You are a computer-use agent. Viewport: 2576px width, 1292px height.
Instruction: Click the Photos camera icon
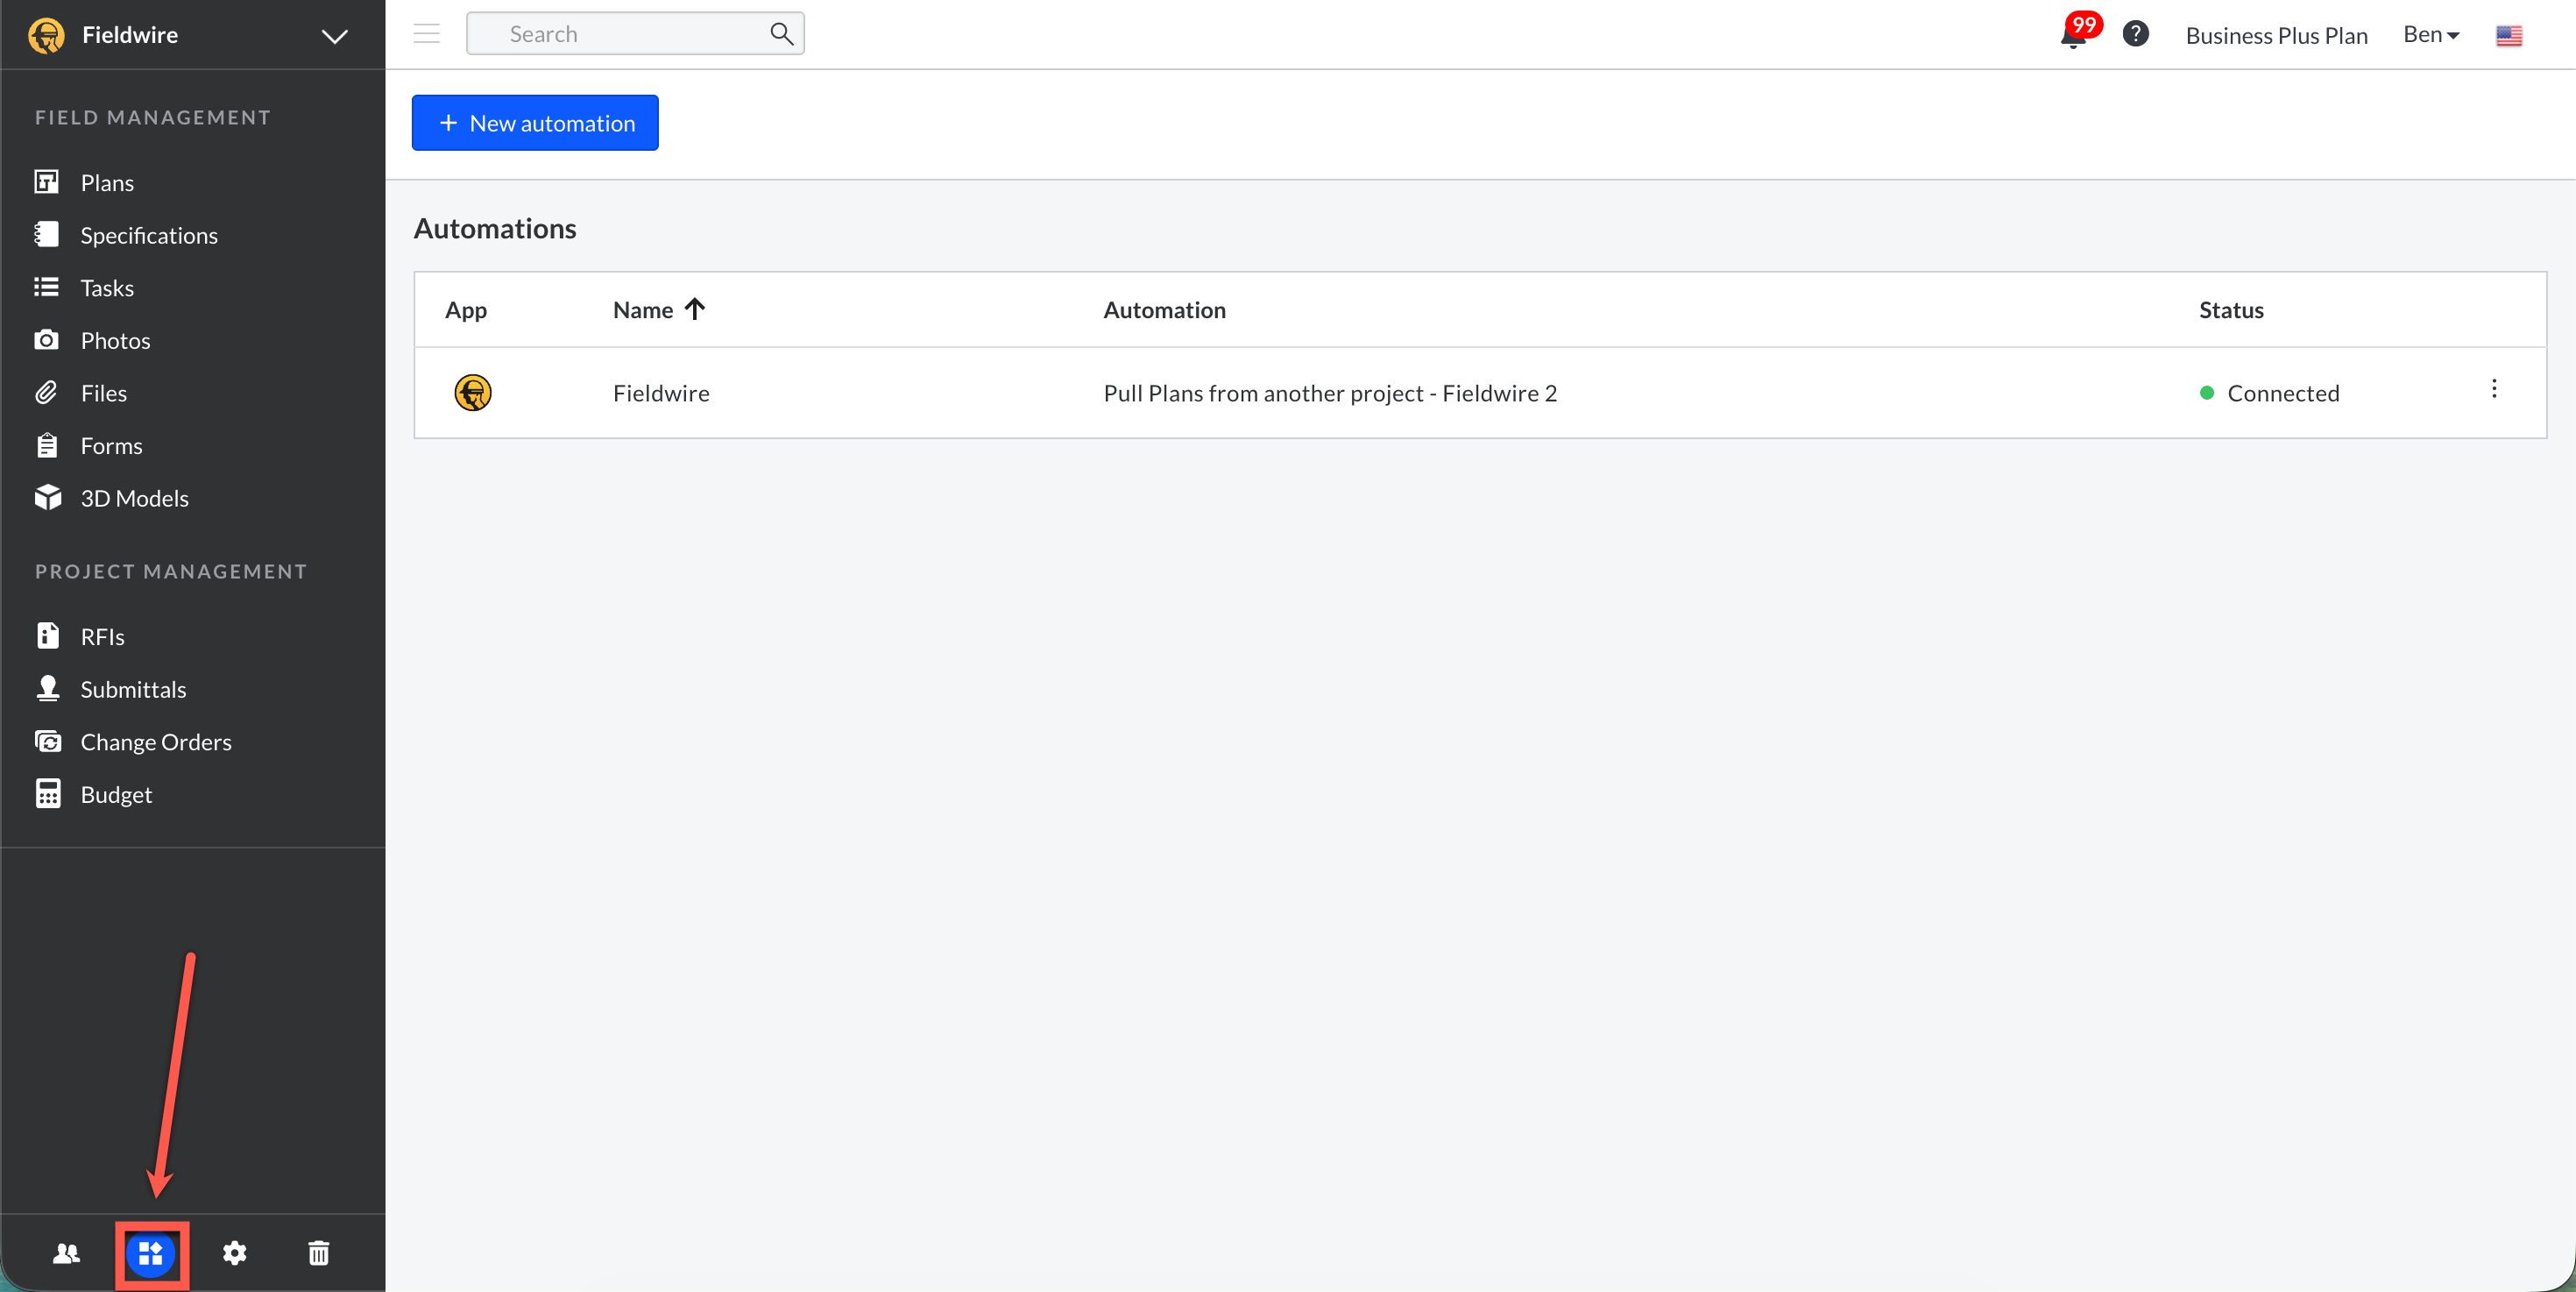(46, 340)
